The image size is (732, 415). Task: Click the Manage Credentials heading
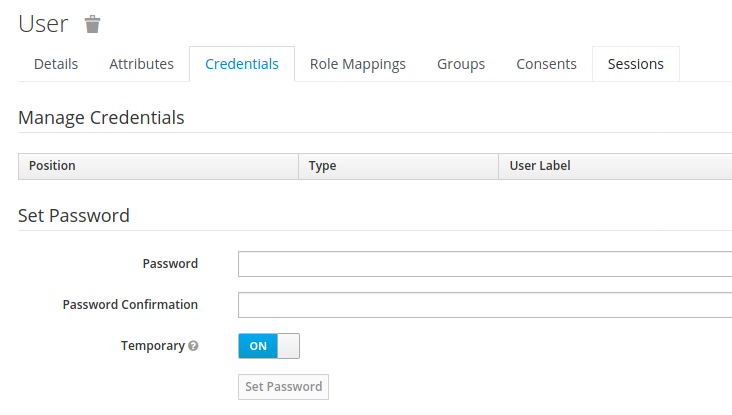101,118
